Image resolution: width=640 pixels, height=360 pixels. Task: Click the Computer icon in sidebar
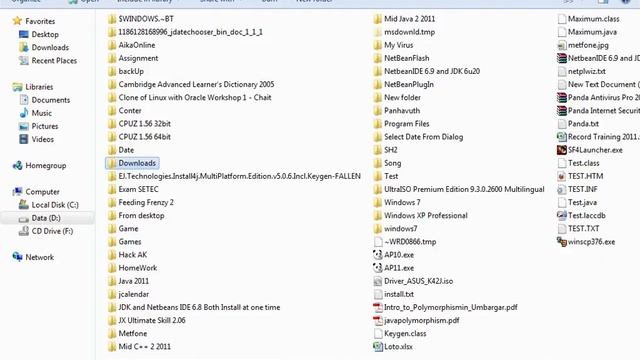17,191
